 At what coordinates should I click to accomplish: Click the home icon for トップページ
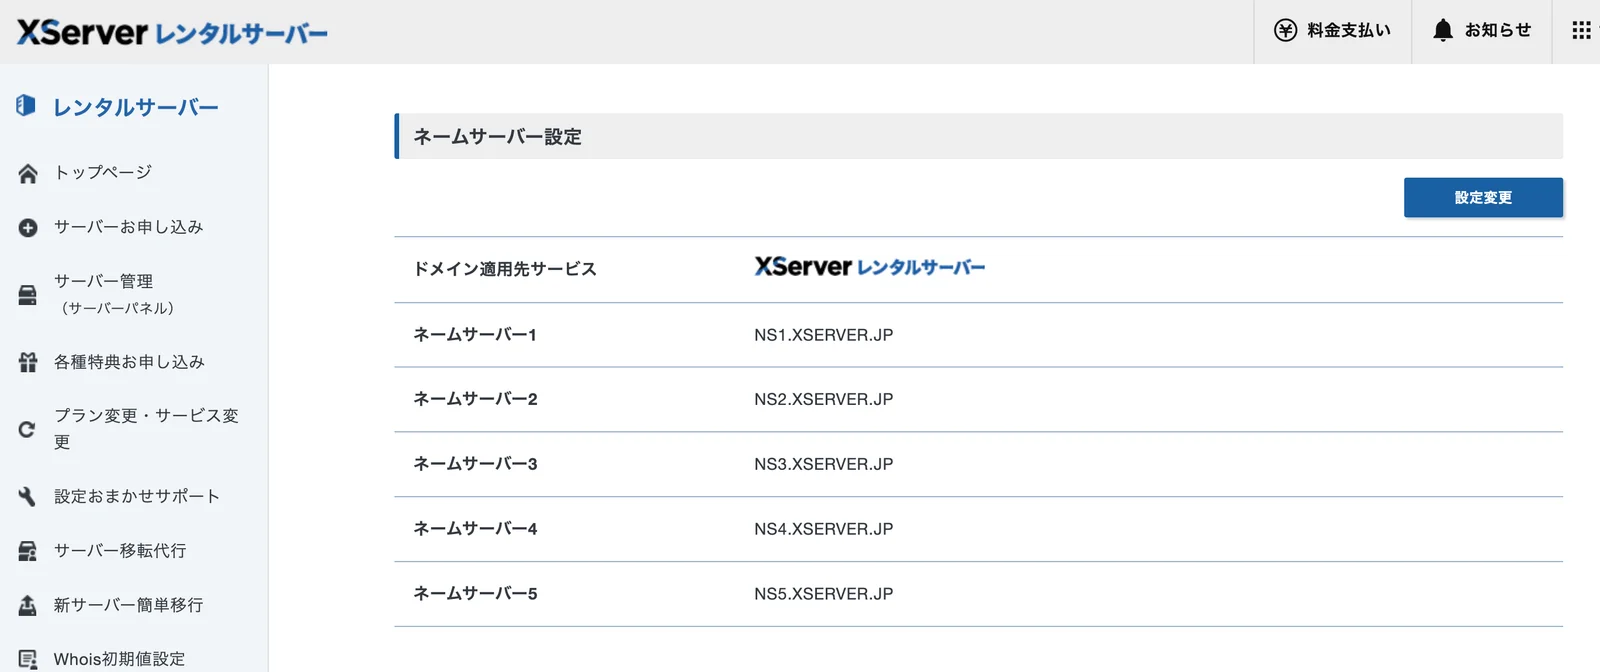[x=28, y=173]
